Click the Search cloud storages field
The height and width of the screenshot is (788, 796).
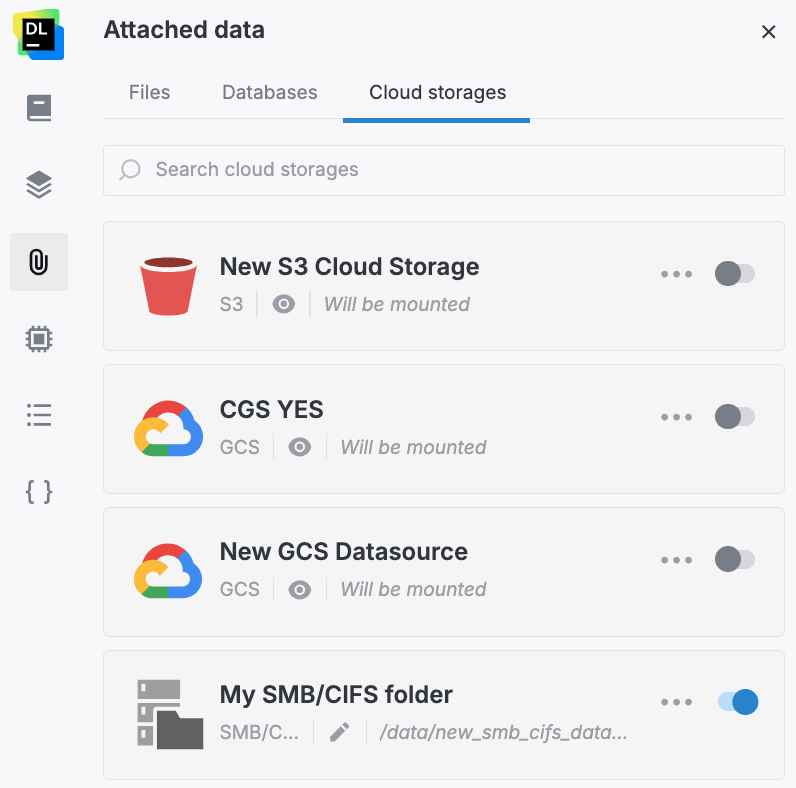coord(444,170)
